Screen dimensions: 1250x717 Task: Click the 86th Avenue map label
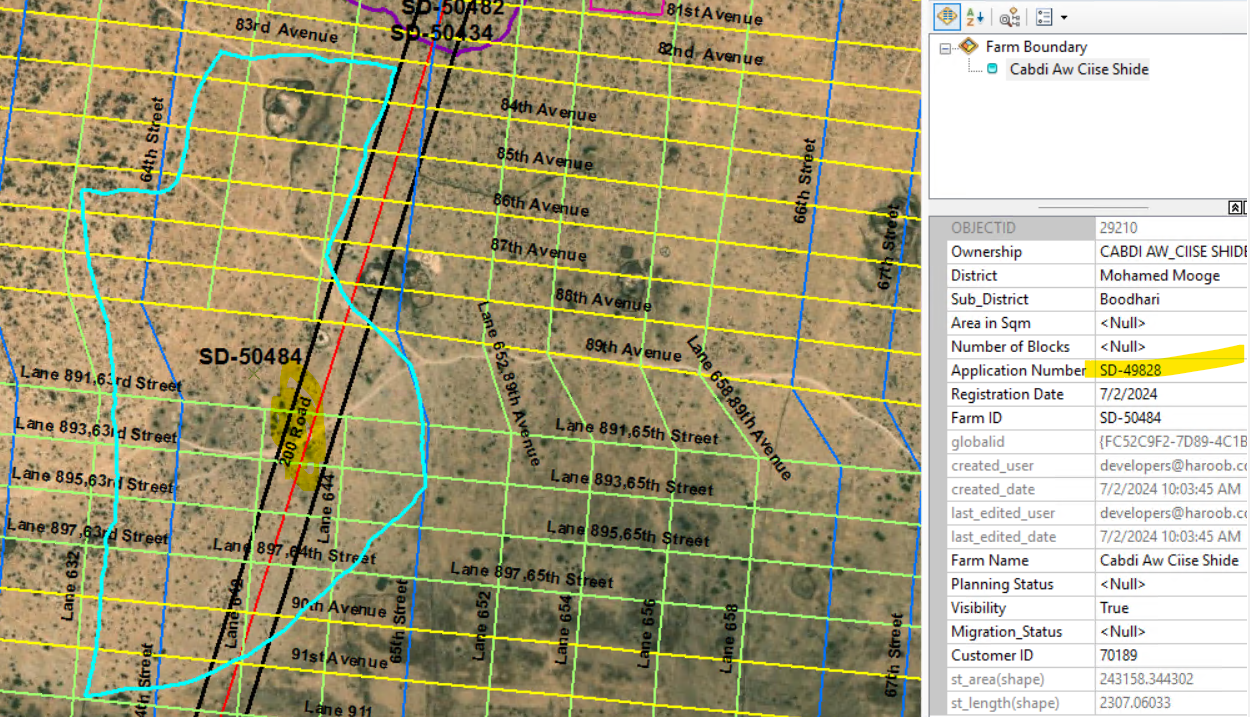[x=541, y=203]
